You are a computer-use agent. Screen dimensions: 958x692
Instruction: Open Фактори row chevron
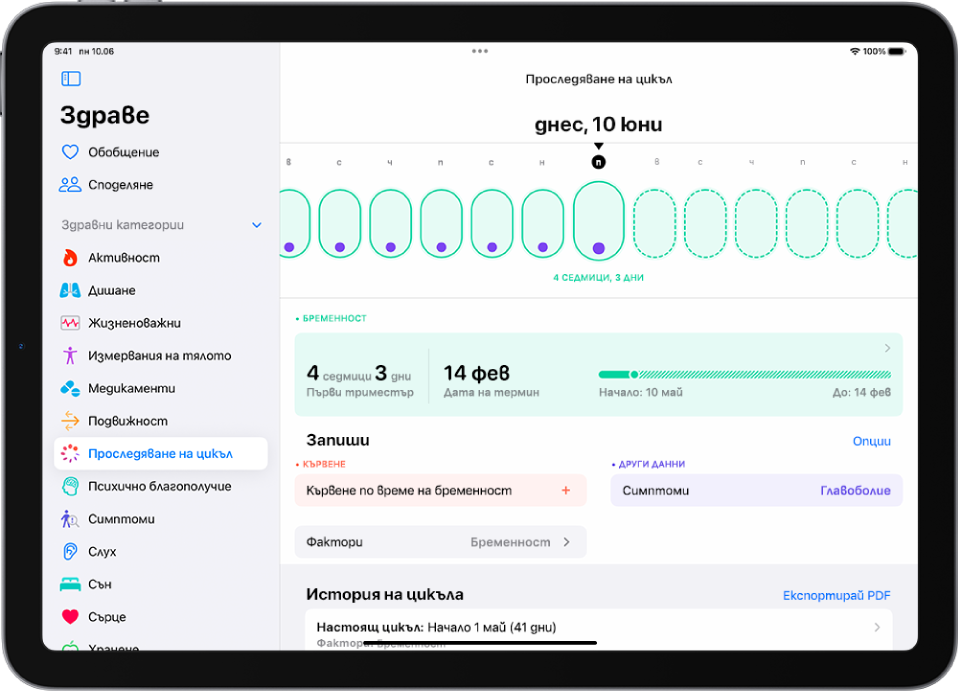coord(567,542)
